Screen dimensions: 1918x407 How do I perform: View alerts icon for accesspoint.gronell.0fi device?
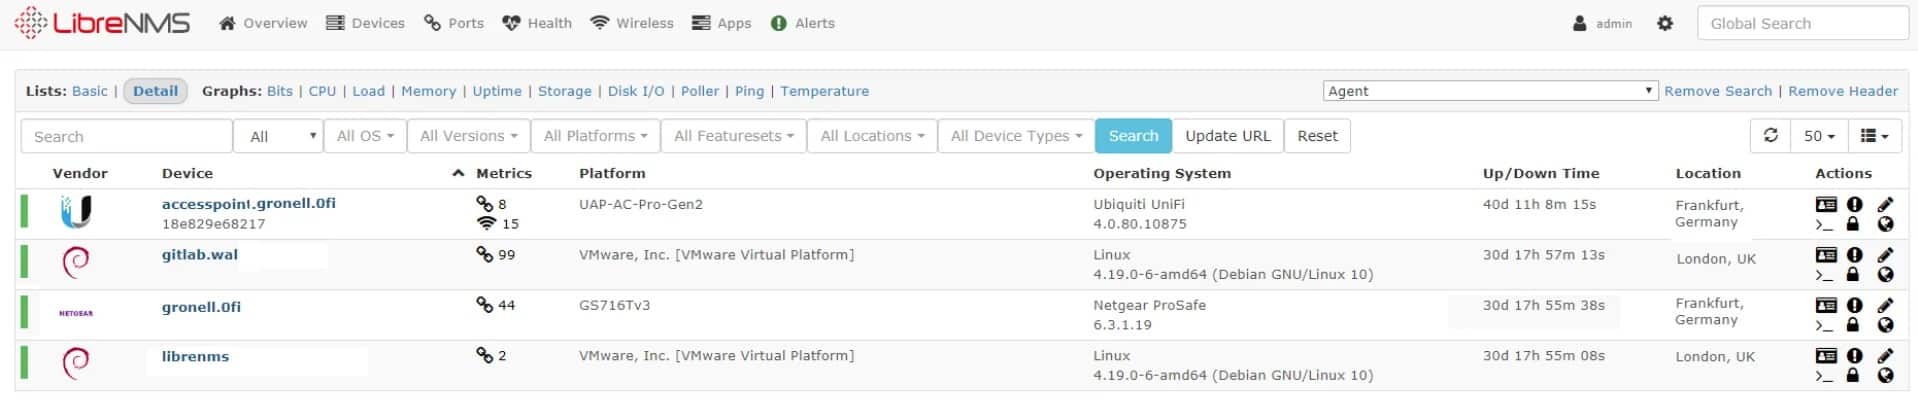pyautogui.click(x=1854, y=204)
